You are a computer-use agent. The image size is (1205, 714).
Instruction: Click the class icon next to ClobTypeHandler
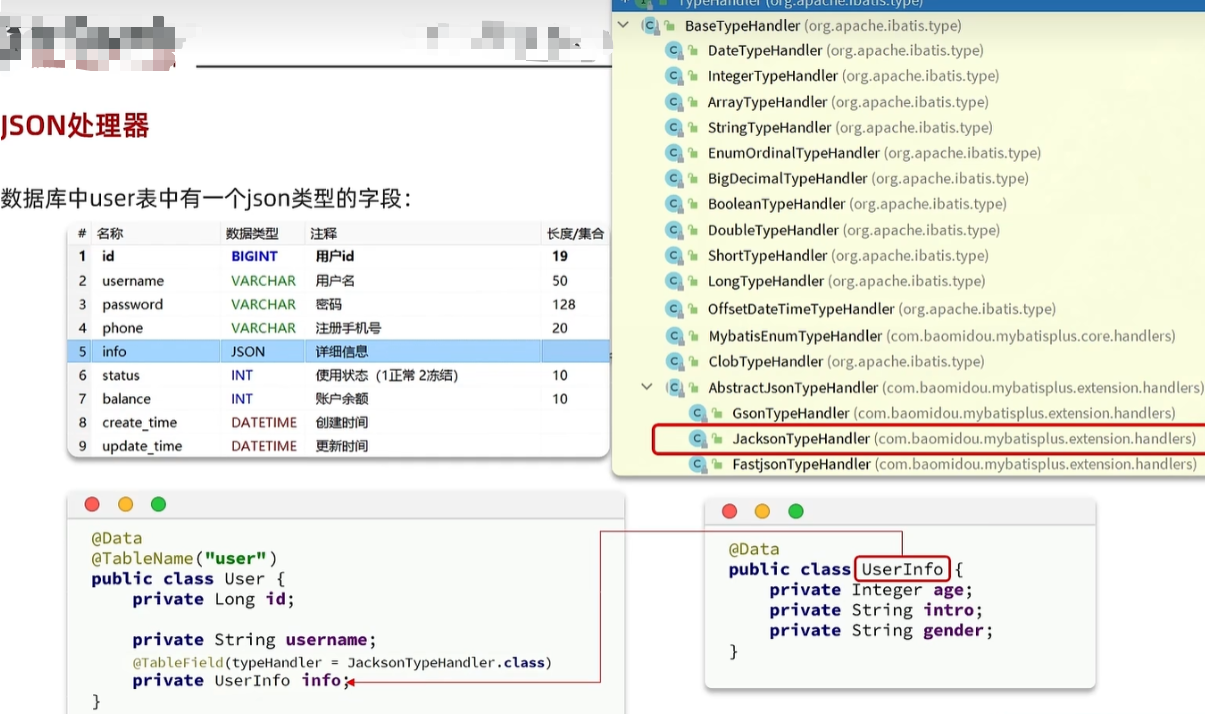coord(674,361)
